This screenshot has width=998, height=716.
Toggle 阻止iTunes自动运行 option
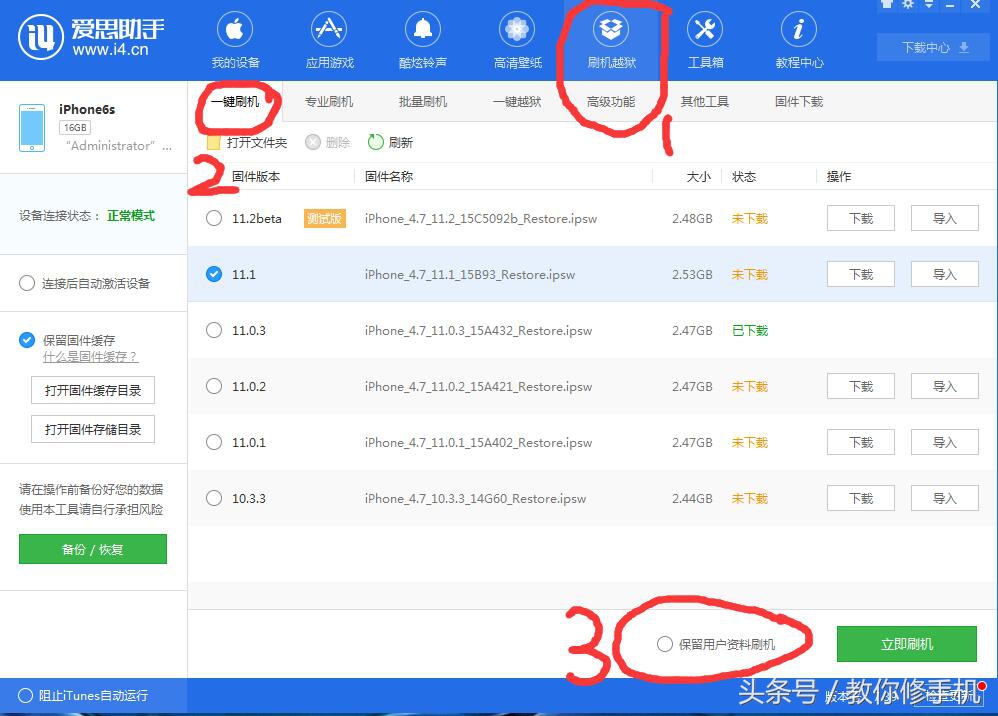coord(25,696)
